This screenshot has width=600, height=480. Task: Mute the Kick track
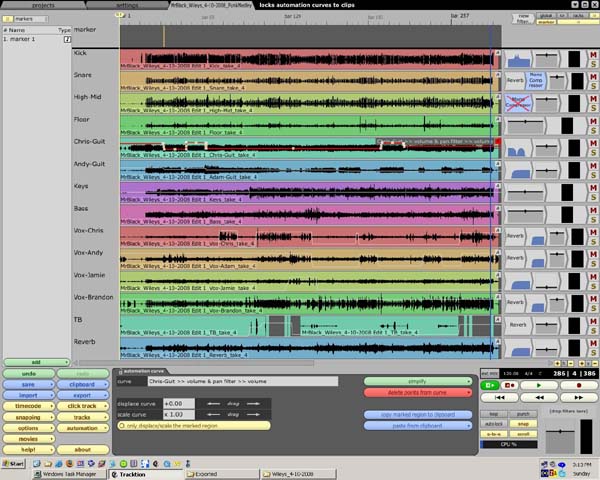click(x=593, y=55)
